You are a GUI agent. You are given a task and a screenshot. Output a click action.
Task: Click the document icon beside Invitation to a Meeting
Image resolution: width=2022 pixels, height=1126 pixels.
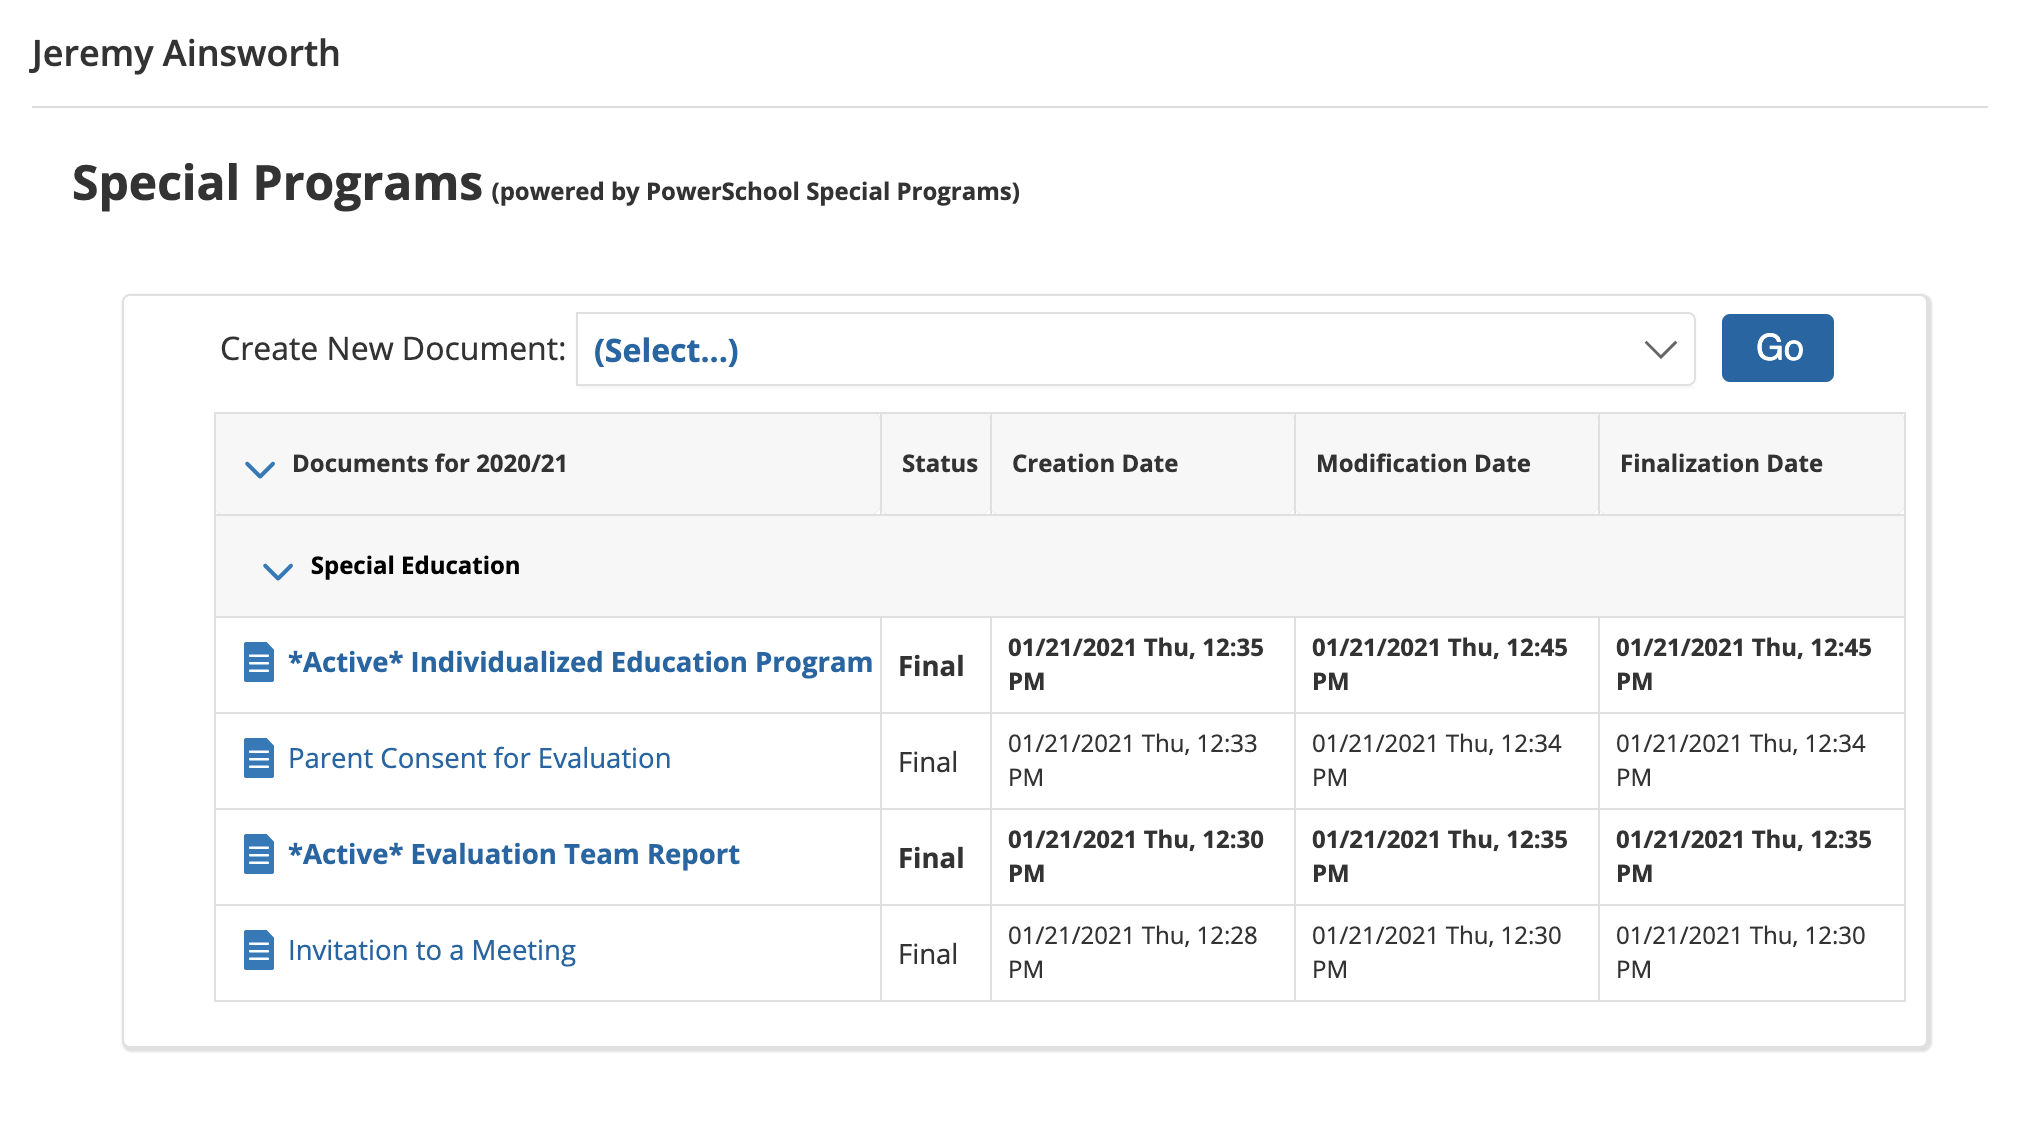coord(258,950)
